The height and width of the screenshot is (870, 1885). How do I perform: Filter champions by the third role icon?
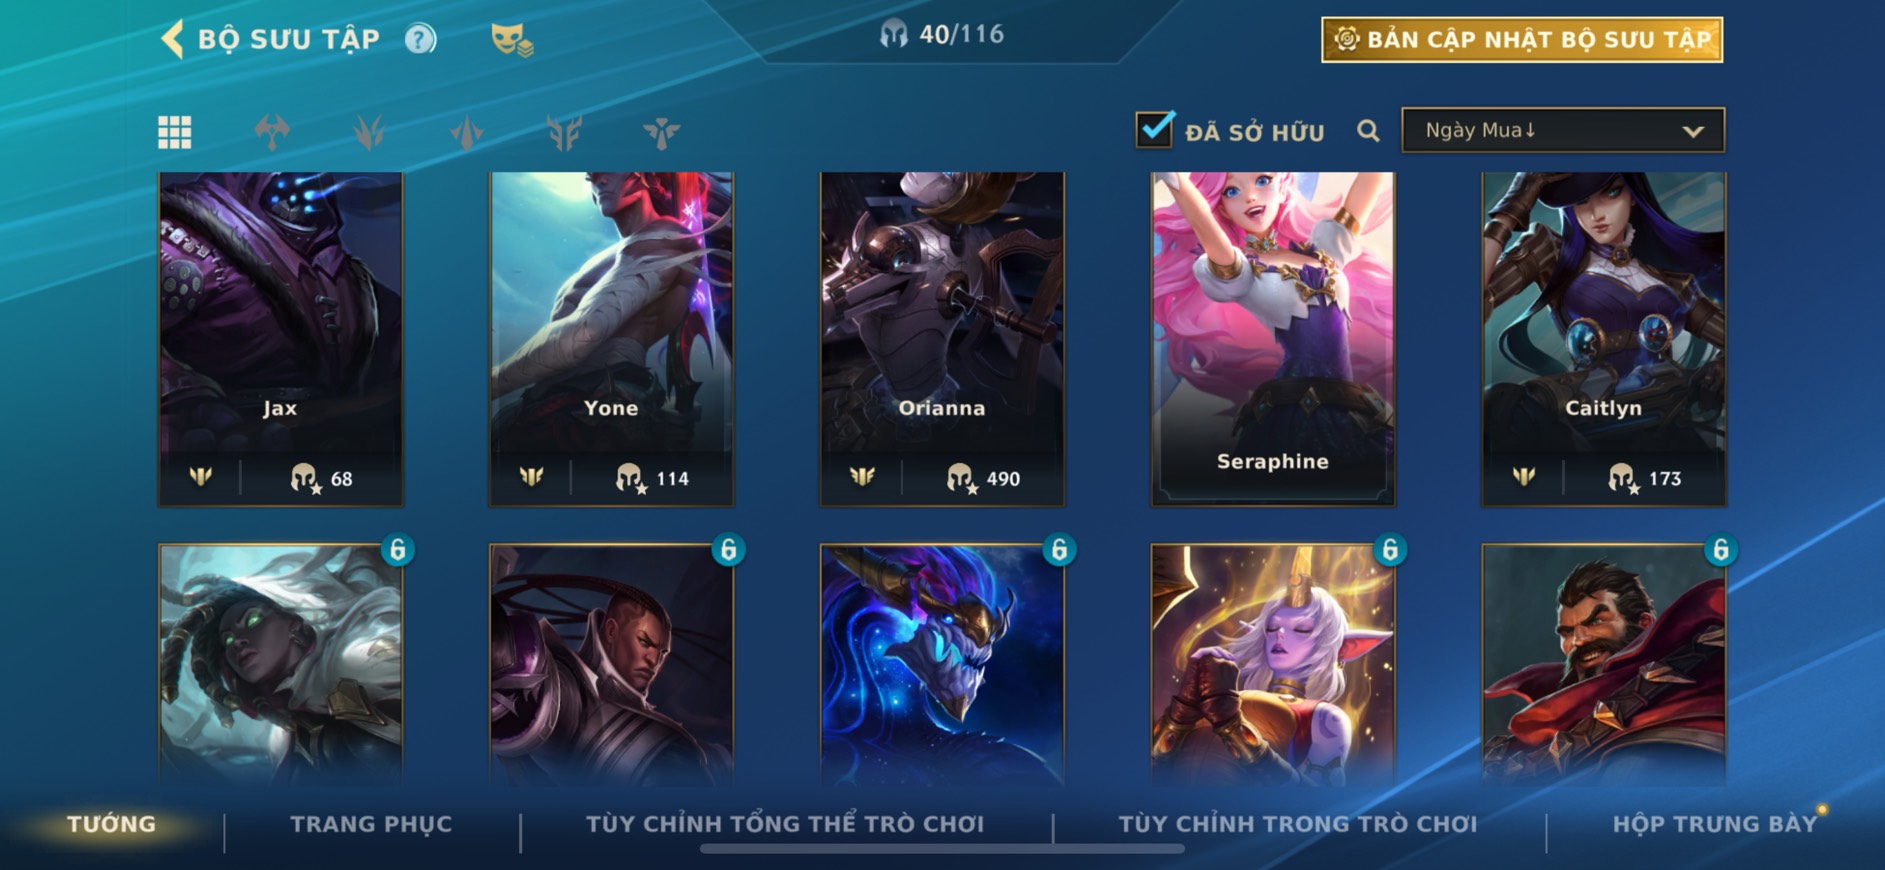(x=466, y=132)
